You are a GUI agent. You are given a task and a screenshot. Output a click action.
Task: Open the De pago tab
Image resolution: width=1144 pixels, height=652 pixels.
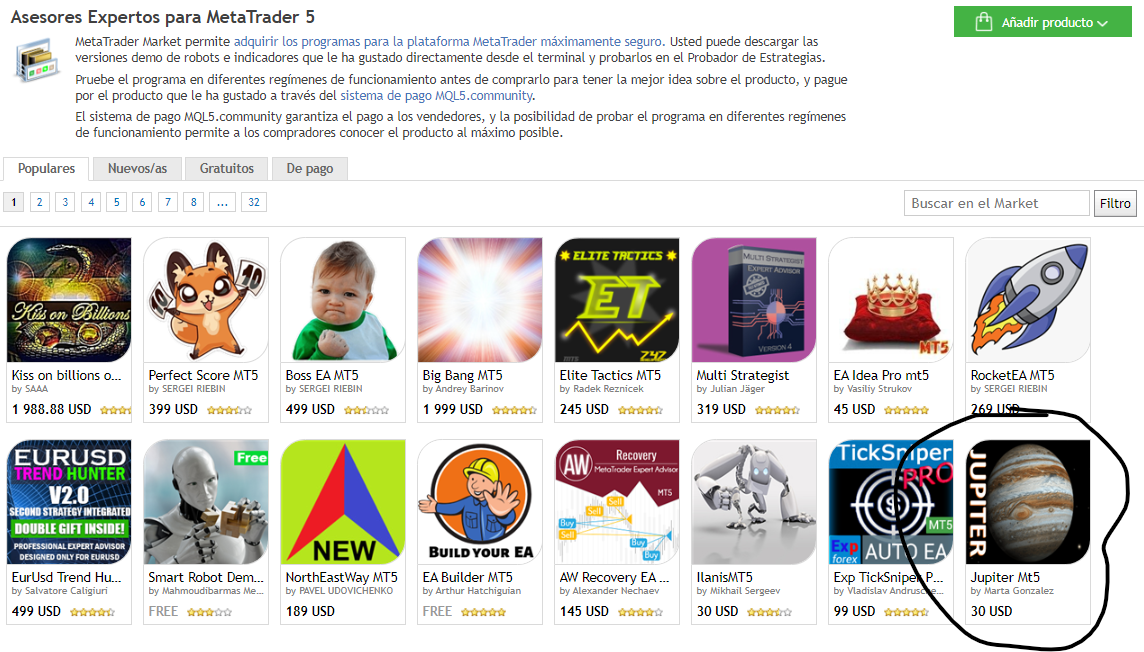pyautogui.click(x=310, y=168)
